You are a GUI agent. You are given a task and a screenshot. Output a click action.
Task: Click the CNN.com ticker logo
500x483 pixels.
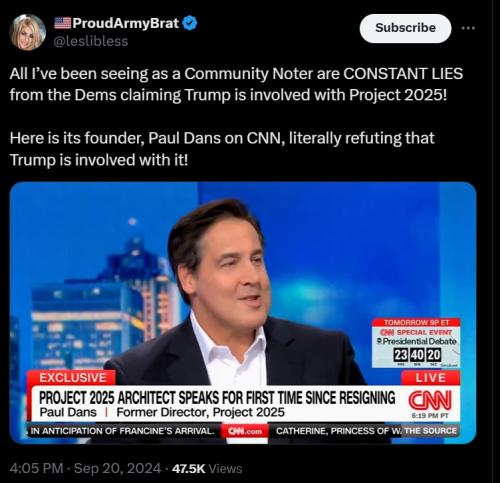pyautogui.click(x=245, y=431)
